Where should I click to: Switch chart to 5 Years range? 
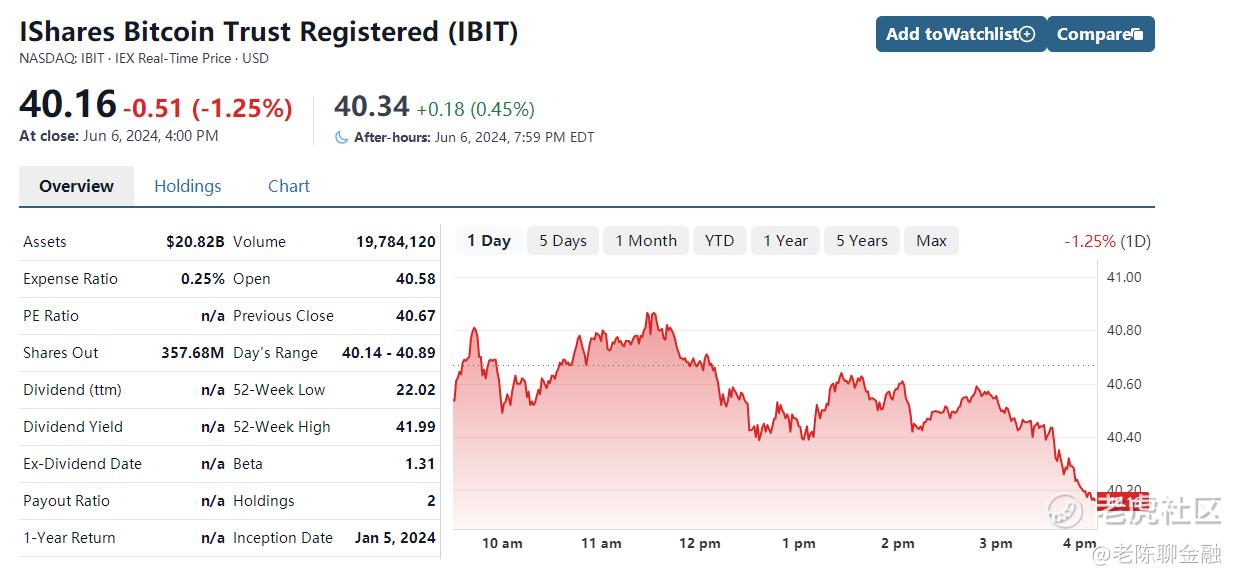click(862, 240)
